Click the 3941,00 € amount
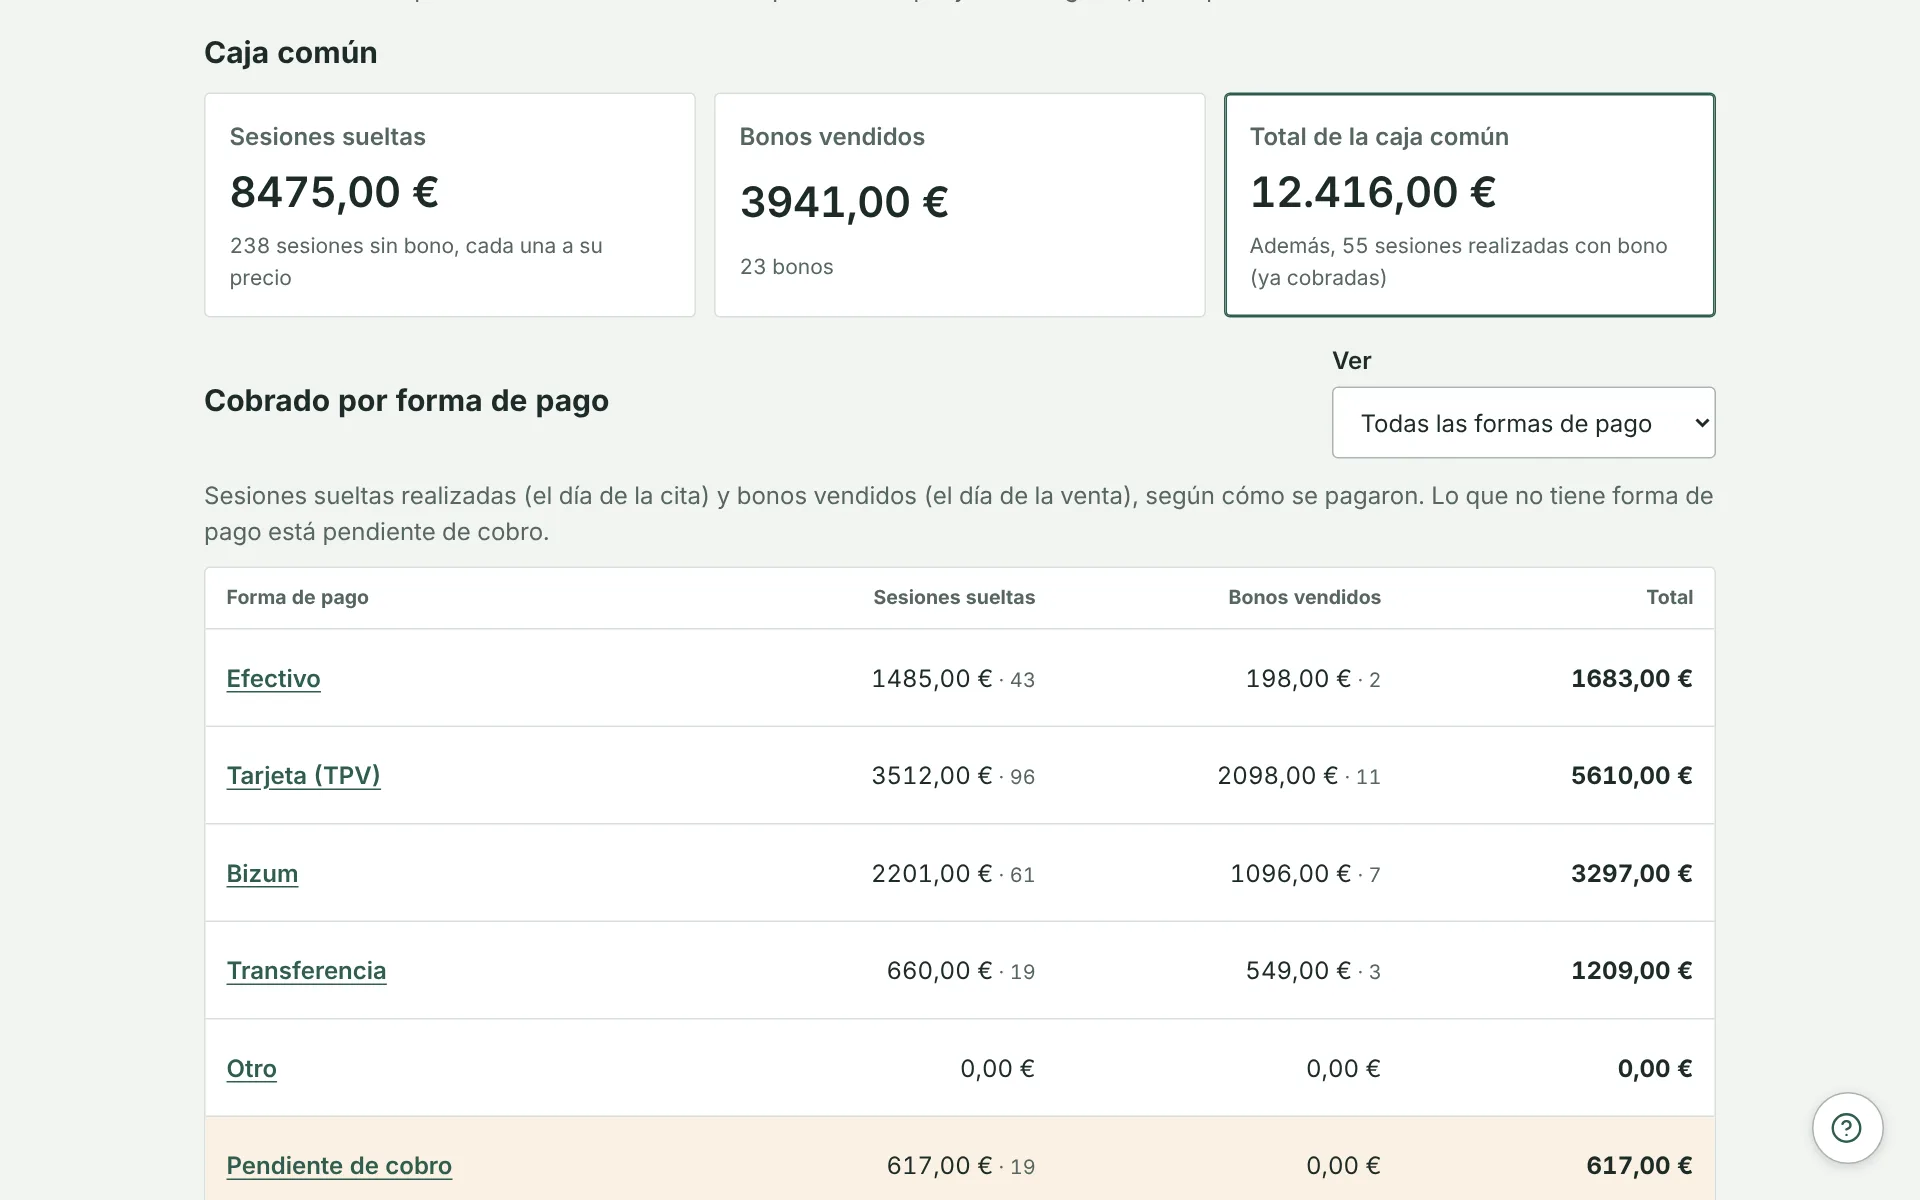The image size is (1920, 1200). tap(844, 202)
